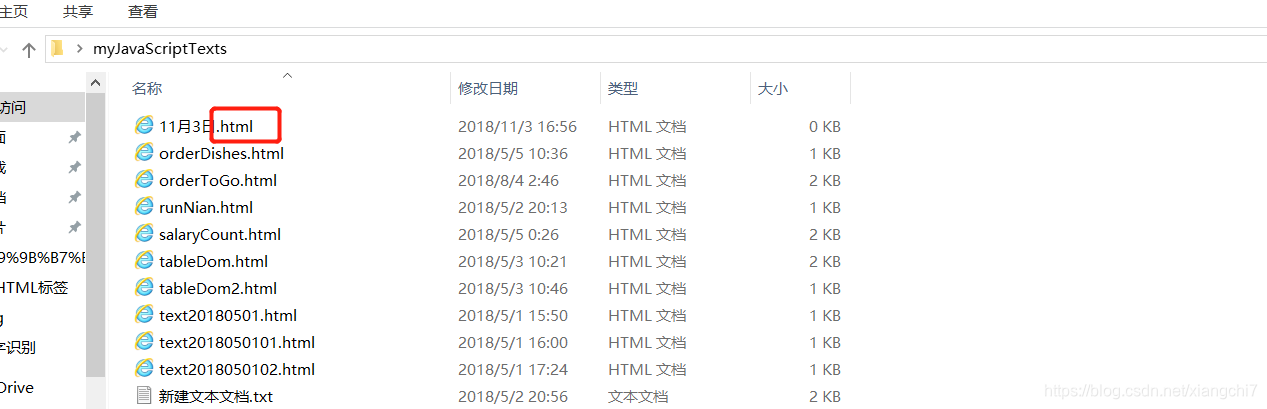Select the file name salaryCount.html
Screen dimensions: 1267x409
pyautogui.click(x=220, y=234)
